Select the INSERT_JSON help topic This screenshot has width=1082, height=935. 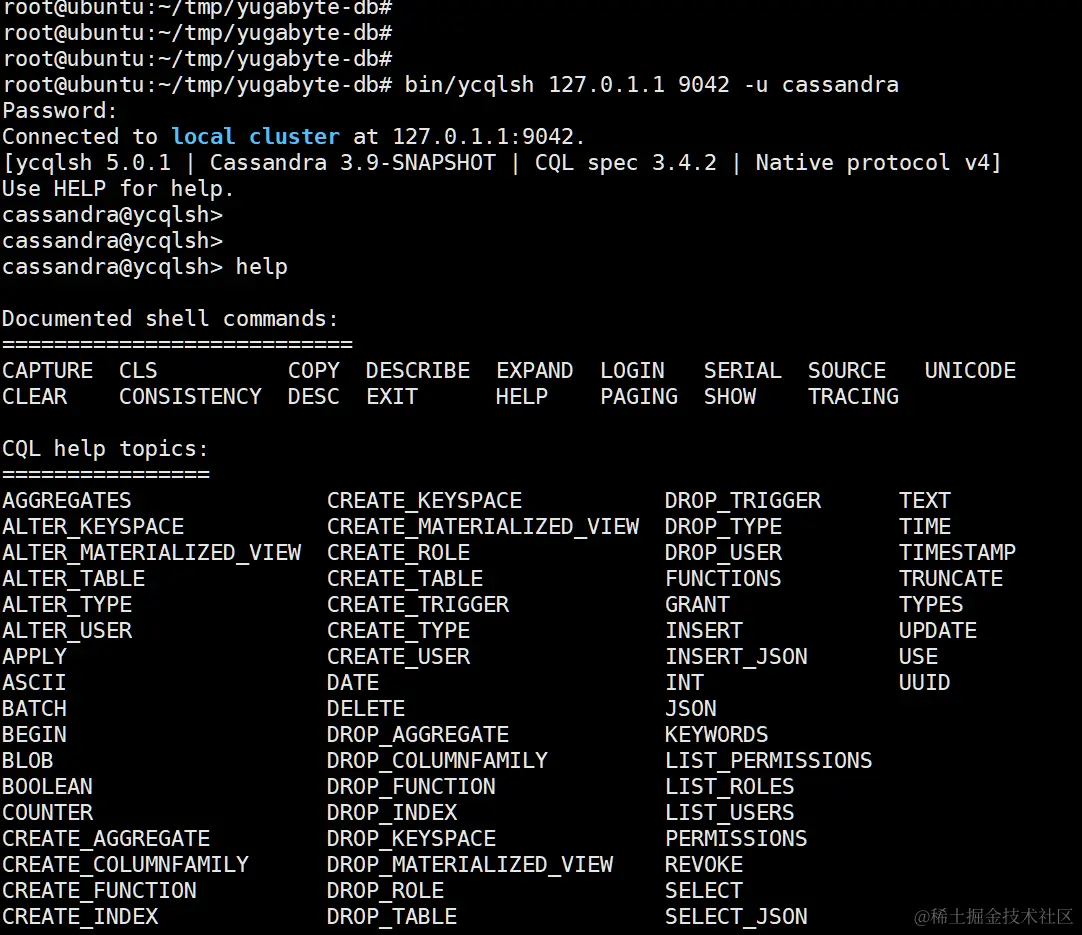pyautogui.click(x=736, y=657)
